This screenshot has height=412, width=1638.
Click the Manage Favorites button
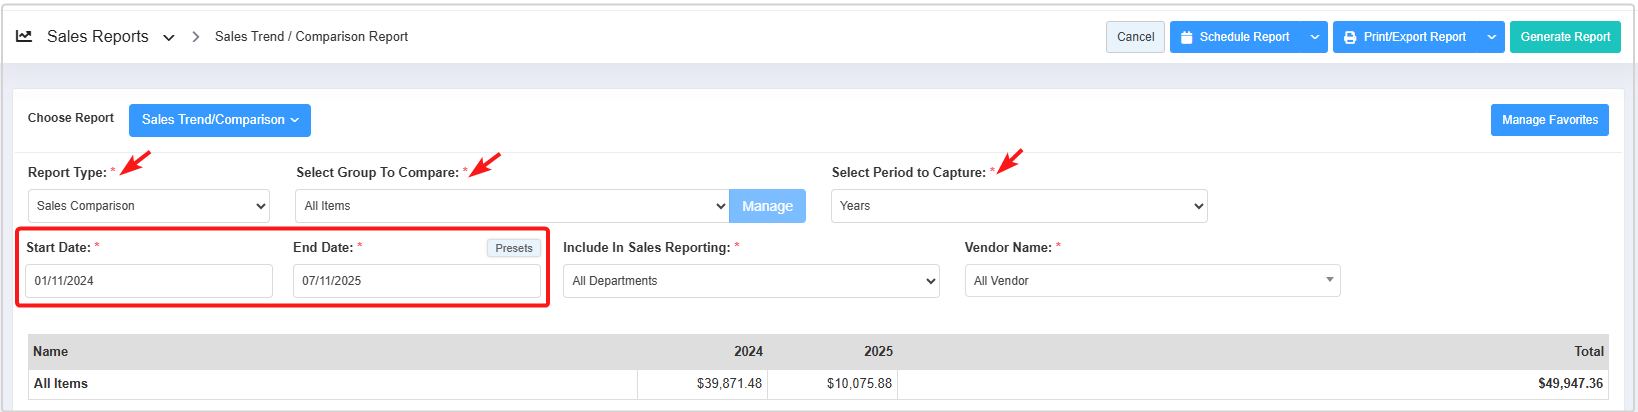[x=1549, y=120]
